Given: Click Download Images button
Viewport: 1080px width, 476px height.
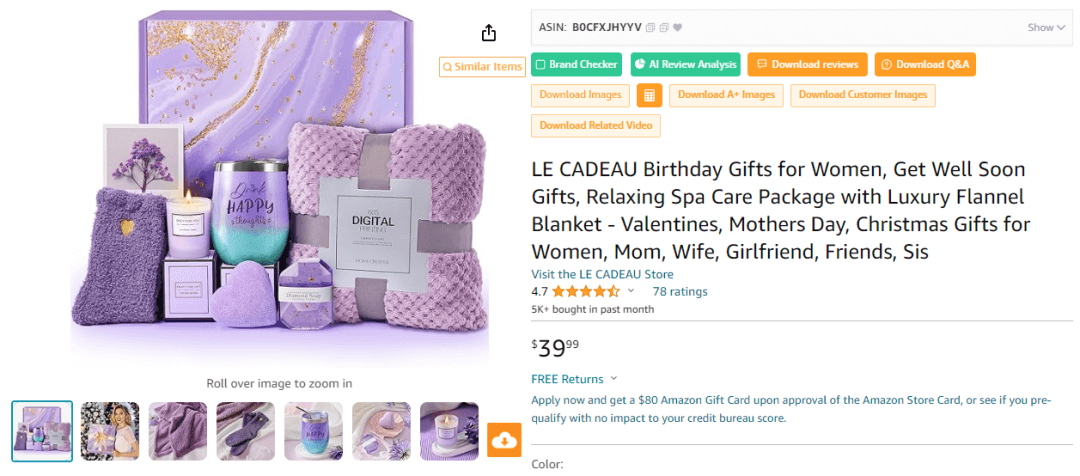Looking at the screenshot, I should click(580, 95).
